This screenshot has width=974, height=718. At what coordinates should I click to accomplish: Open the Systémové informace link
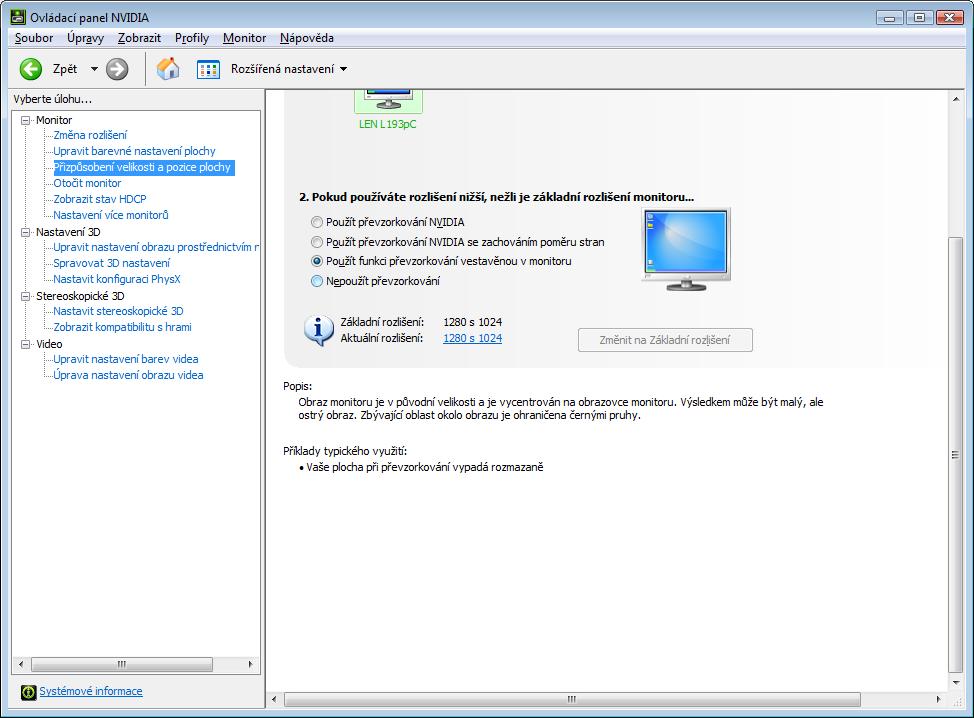91,691
